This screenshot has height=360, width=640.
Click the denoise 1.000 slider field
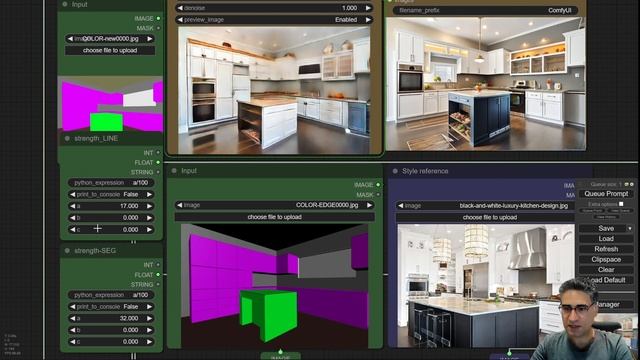click(x=274, y=8)
